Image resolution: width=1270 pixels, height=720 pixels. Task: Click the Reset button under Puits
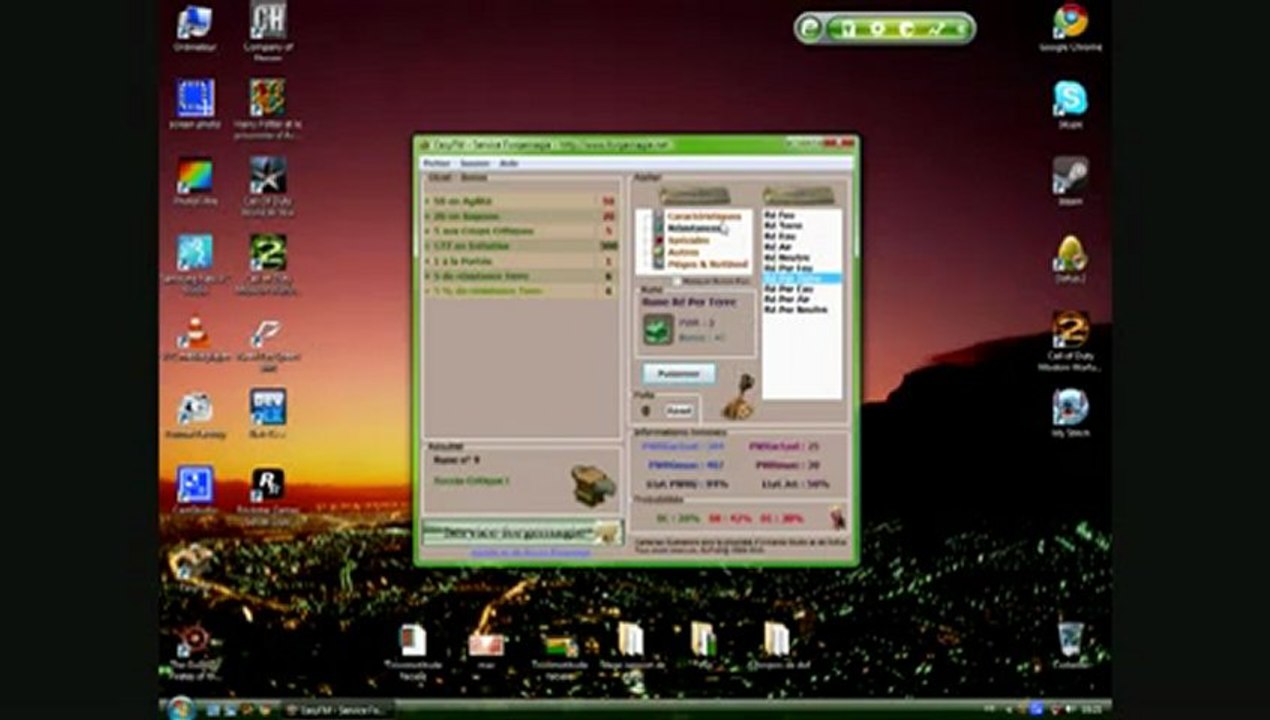pyautogui.click(x=679, y=410)
